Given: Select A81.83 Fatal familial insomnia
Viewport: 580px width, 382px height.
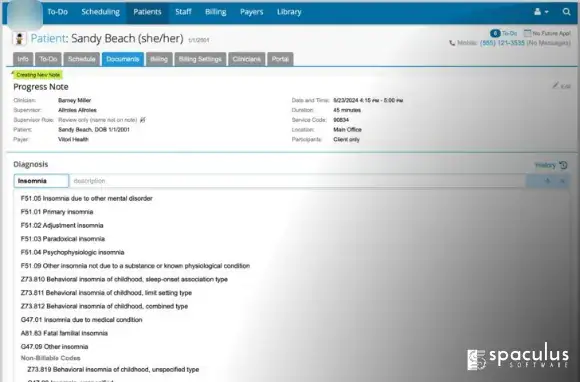Looking at the screenshot, I should (64, 333).
